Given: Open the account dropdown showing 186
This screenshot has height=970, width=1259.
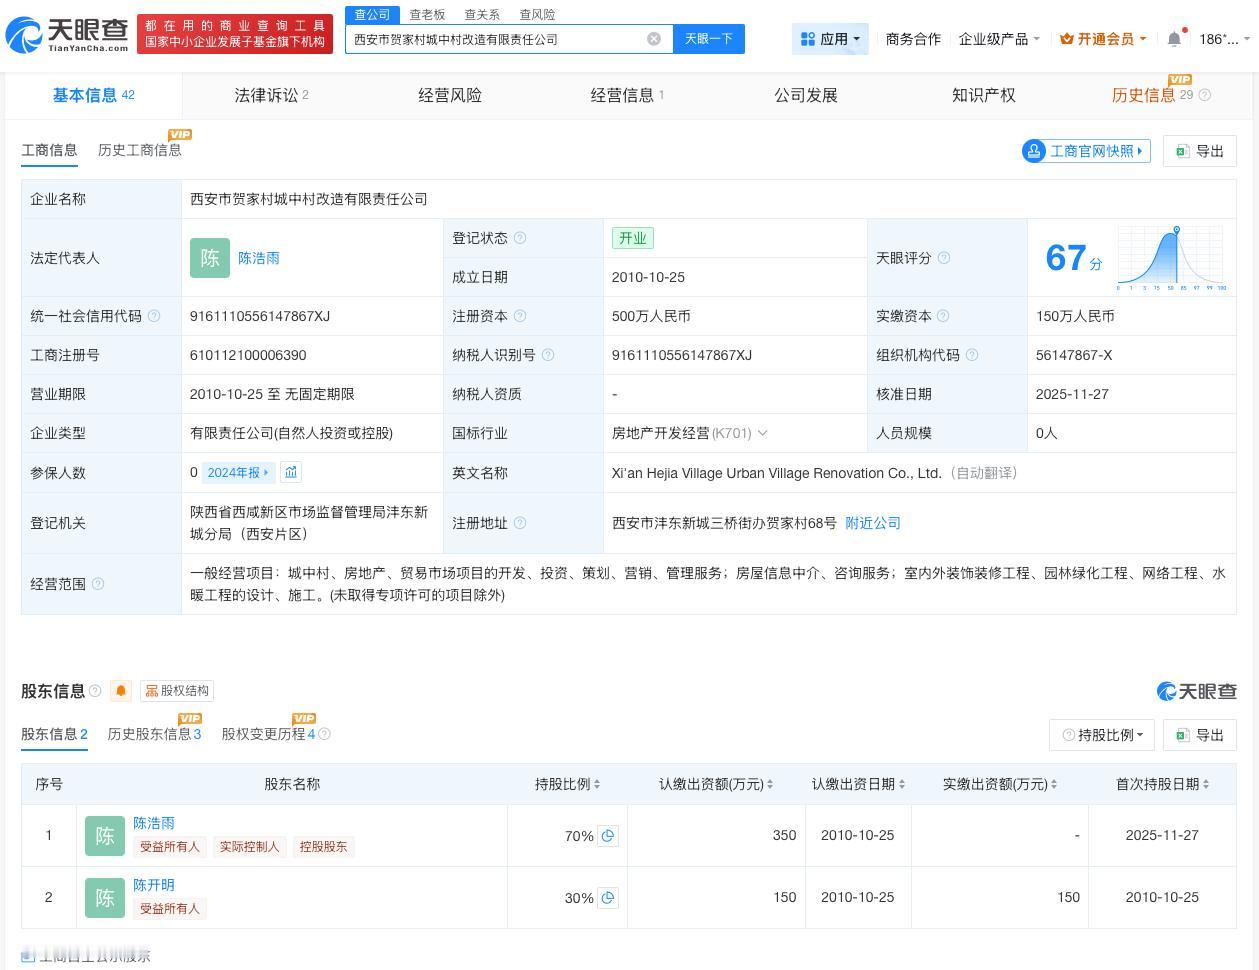Looking at the screenshot, I should pyautogui.click(x=1224, y=39).
